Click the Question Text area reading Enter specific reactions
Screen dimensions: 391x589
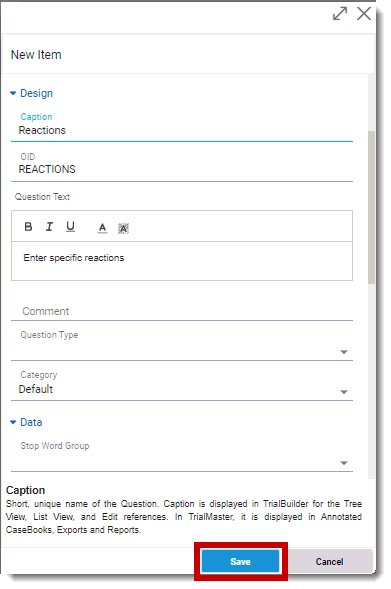point(182,261)
